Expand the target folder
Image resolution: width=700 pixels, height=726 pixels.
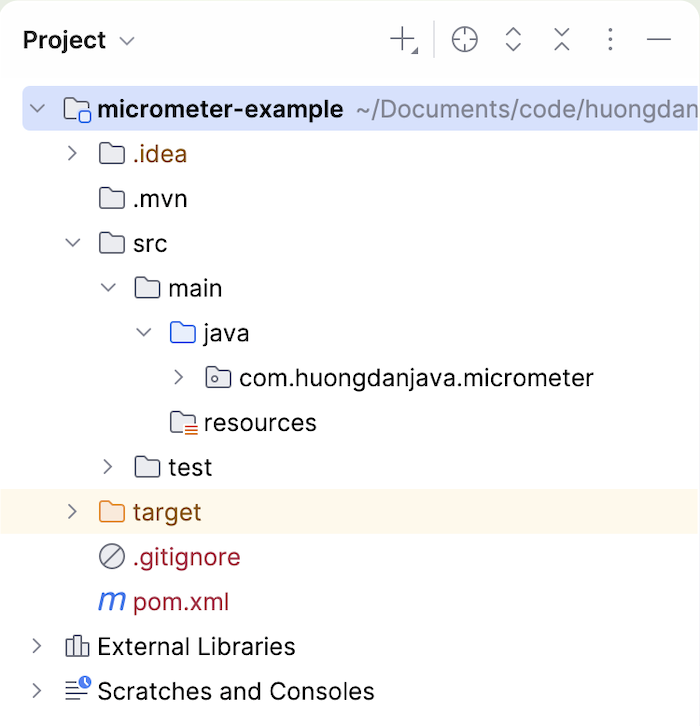pyautogui.click(x=72, y=512)
